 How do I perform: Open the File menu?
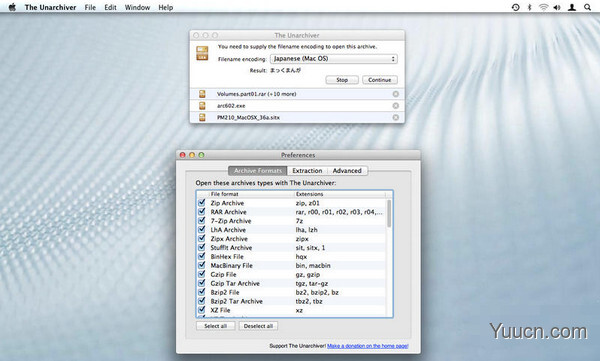90,7
